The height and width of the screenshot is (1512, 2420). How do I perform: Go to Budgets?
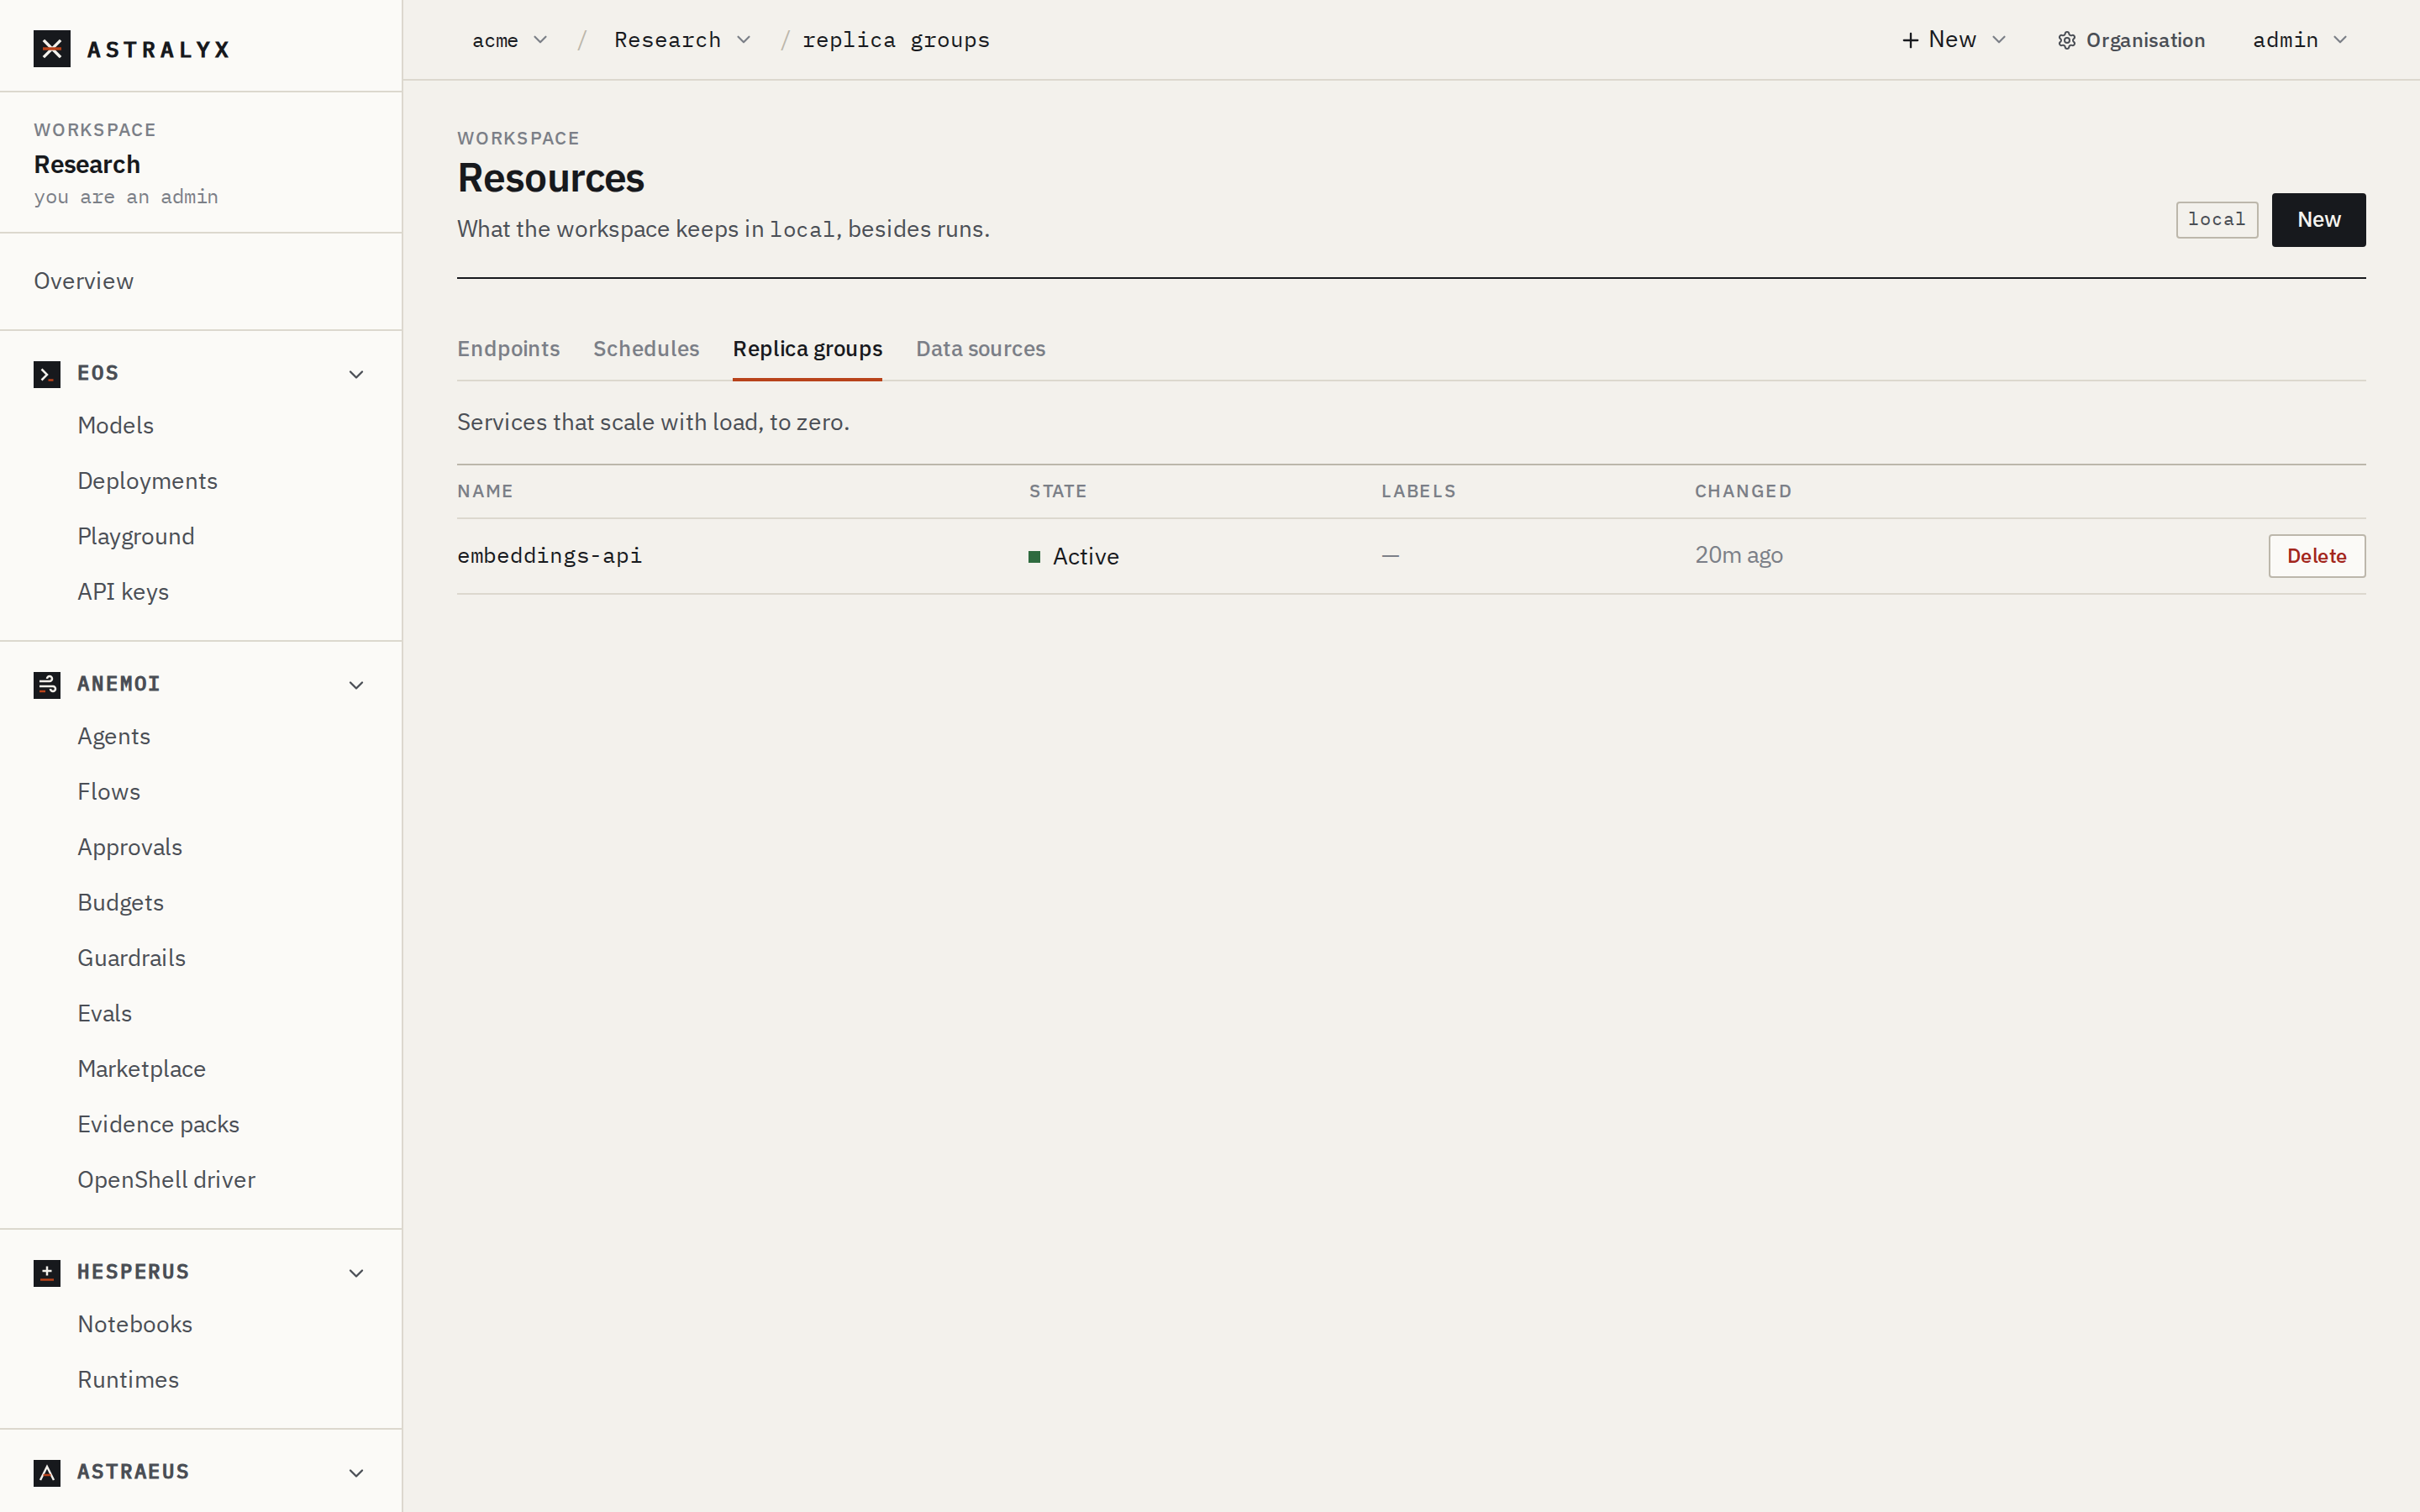(121, 903)
